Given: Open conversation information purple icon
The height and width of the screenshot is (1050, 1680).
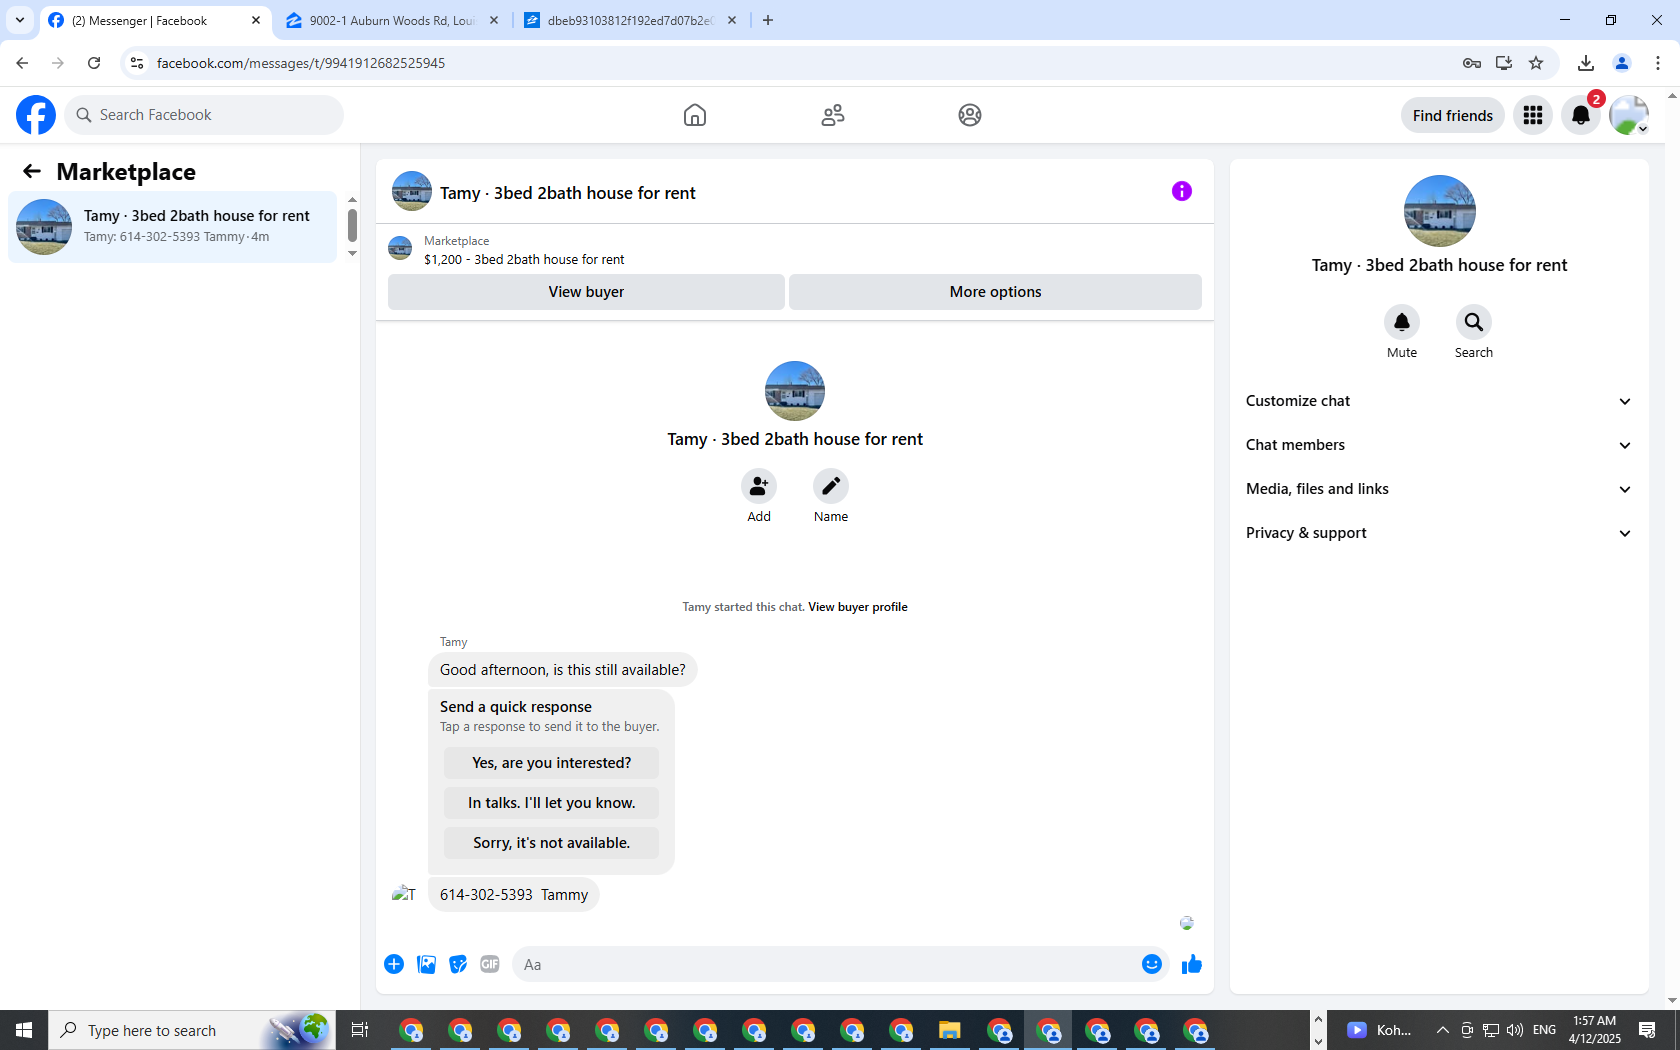Looking at the screenshot, I should (x=1182, y=191).
